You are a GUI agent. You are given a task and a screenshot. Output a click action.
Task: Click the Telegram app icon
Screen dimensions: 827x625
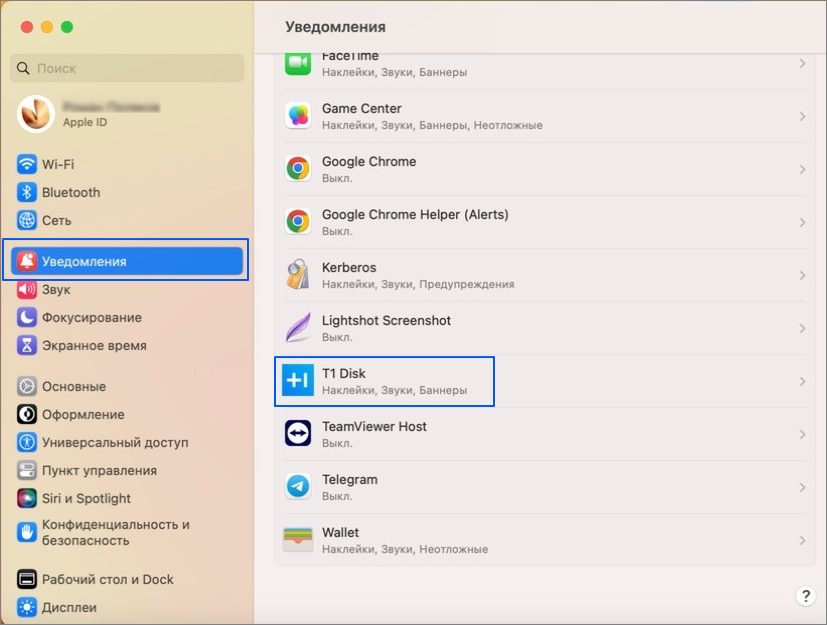(298, 487)
